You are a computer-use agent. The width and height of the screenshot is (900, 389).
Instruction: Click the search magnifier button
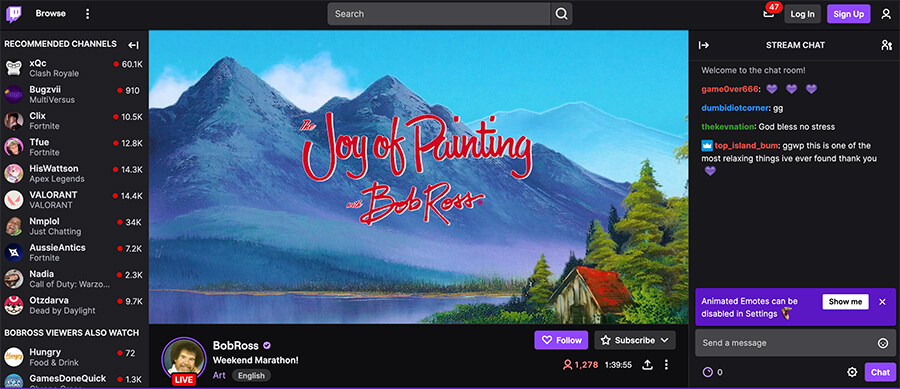tap(561, 14)
